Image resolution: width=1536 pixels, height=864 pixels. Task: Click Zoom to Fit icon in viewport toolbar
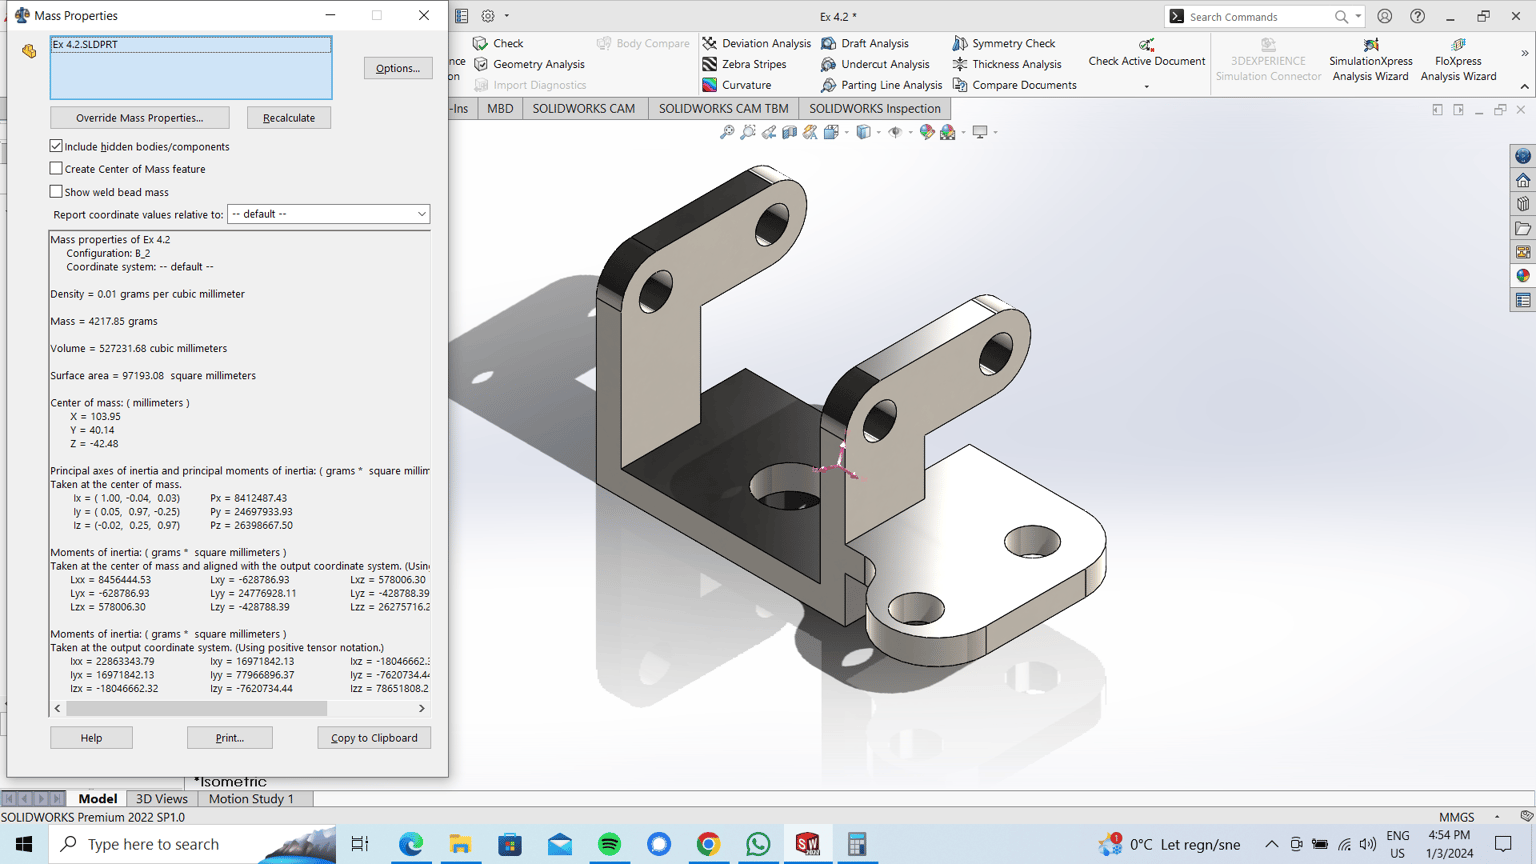(727, 132)
